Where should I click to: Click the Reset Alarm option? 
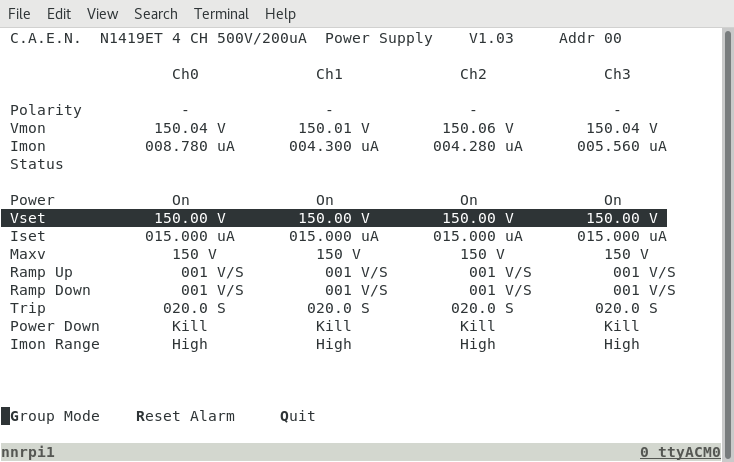(185, 416)
